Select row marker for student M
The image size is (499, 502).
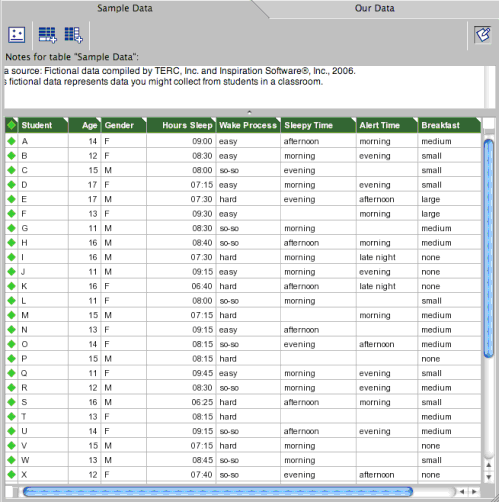click(11, 315)
